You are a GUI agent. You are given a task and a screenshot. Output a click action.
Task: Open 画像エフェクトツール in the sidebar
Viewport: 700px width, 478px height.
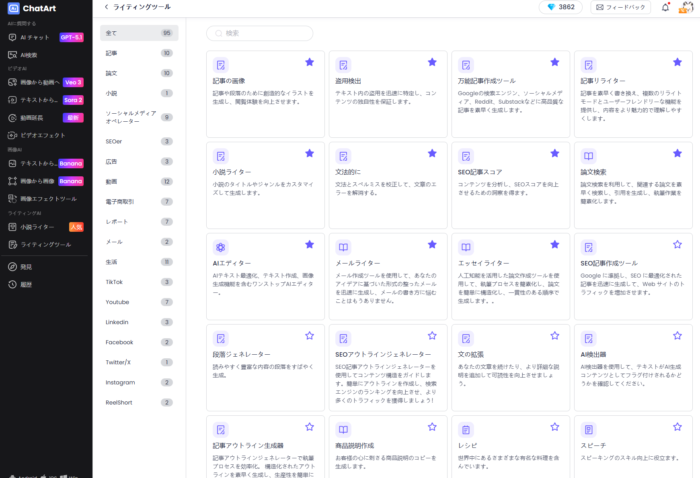[x=46, y=199]
